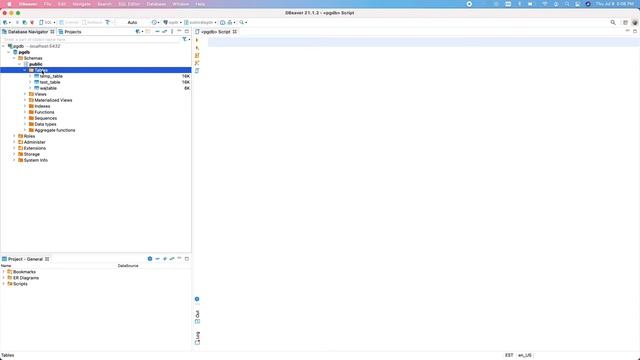Select the ER Diagrams folder
Viewport: 640px width, 360px height.
26,278
